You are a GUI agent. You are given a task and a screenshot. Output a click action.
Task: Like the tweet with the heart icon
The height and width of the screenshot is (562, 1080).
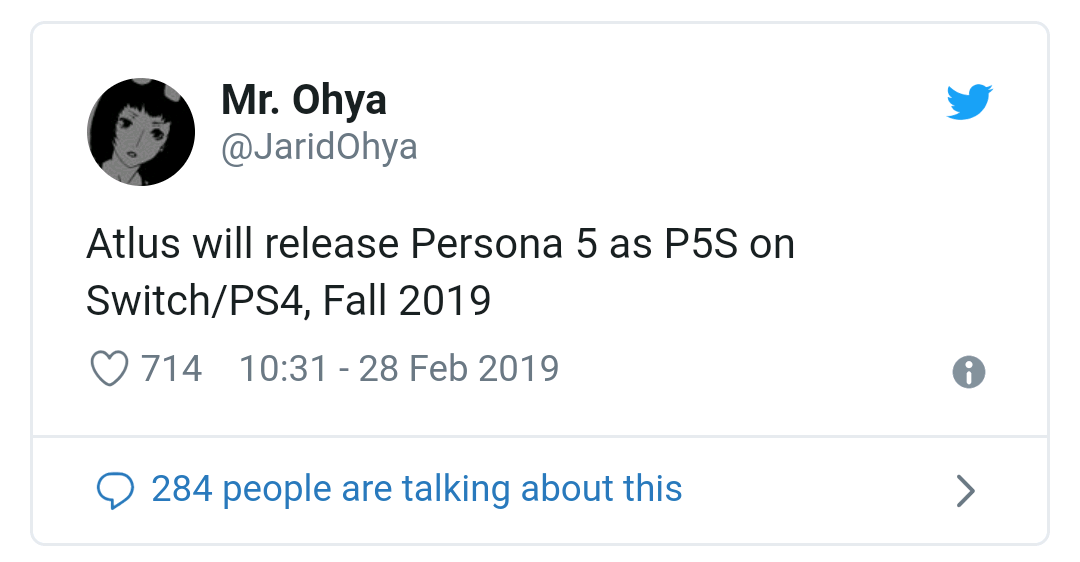(x=109, y=369)
